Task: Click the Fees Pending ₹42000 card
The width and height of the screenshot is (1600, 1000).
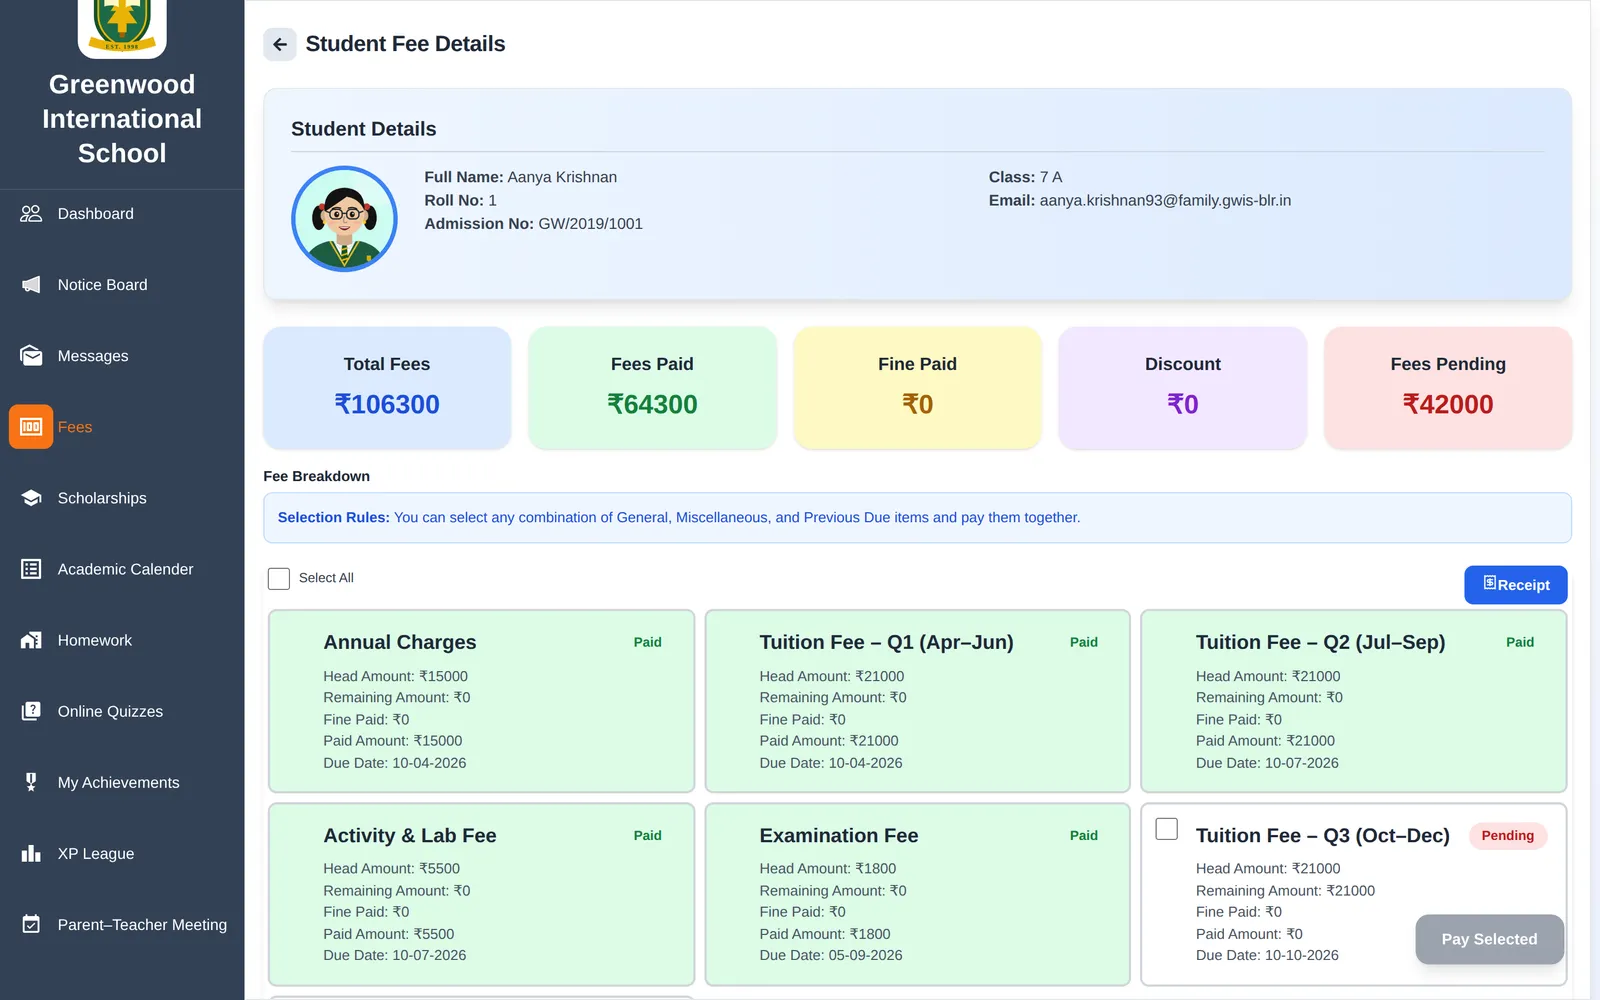Action: tap(1448, 388)
